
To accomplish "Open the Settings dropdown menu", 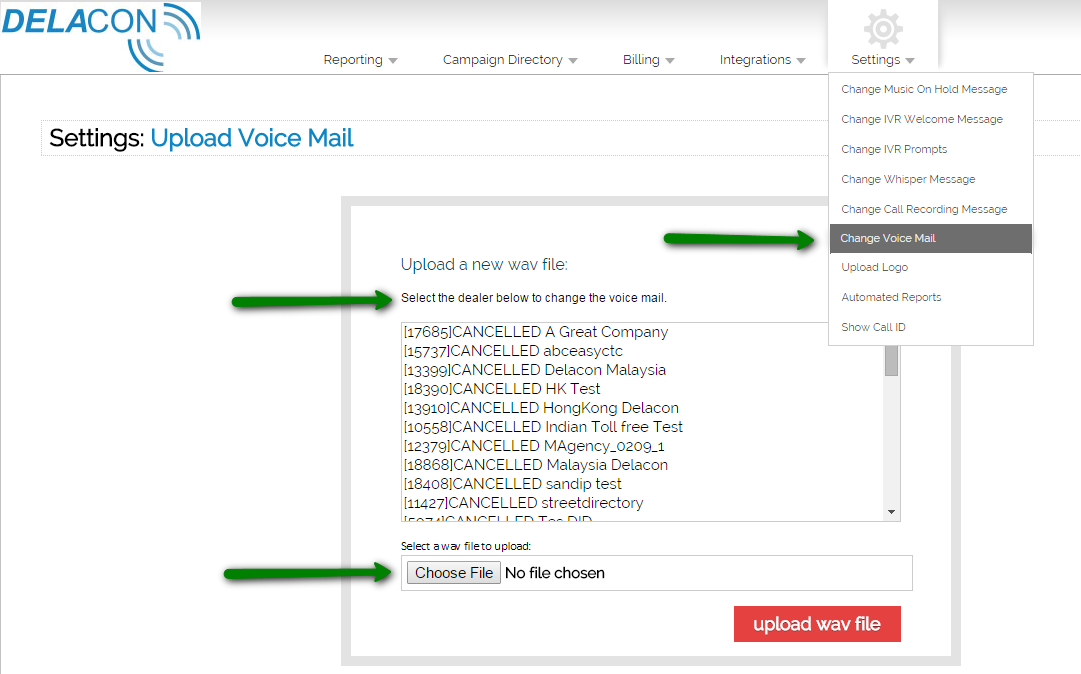I will [882, 60].
